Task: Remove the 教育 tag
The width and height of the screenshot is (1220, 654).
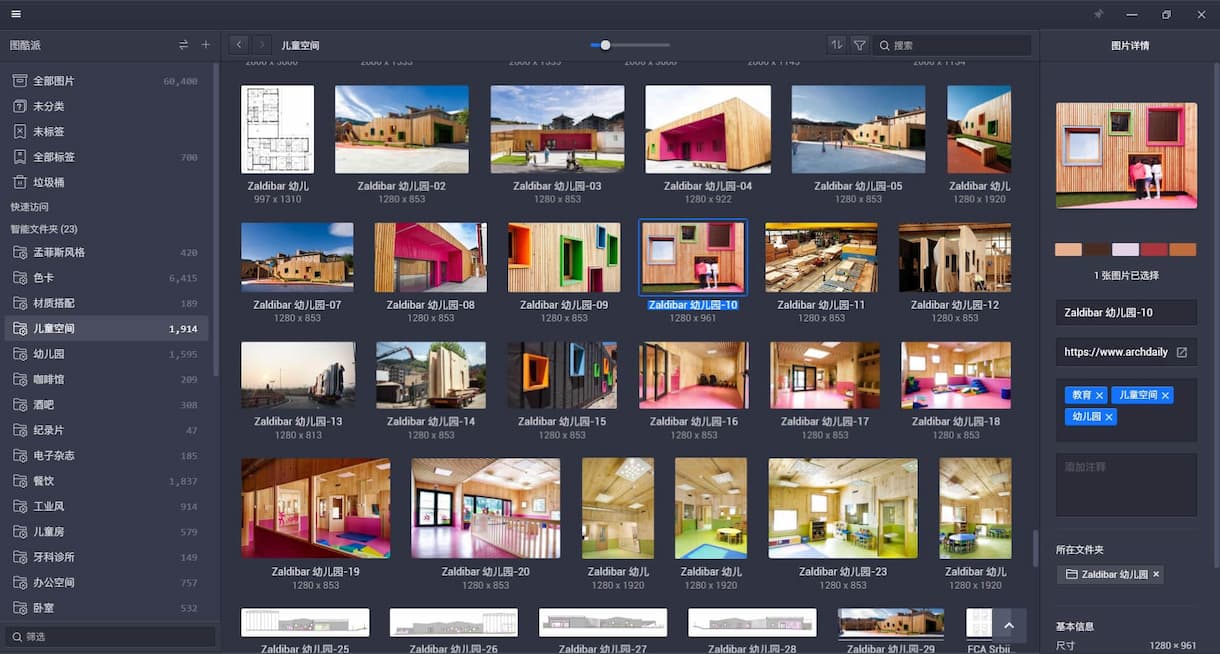Action: point(1099,396)
